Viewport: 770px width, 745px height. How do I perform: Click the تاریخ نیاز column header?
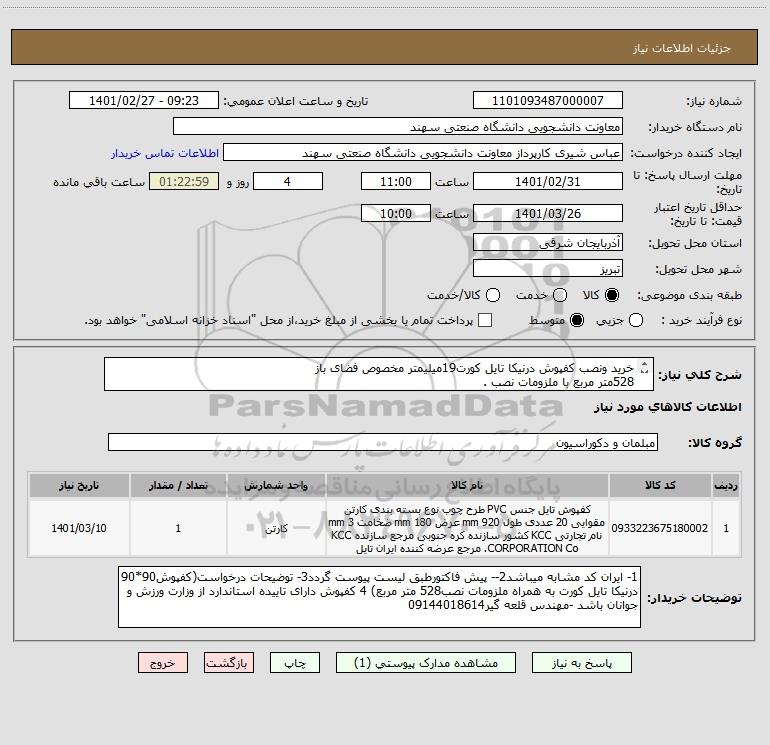pos(79,485)
